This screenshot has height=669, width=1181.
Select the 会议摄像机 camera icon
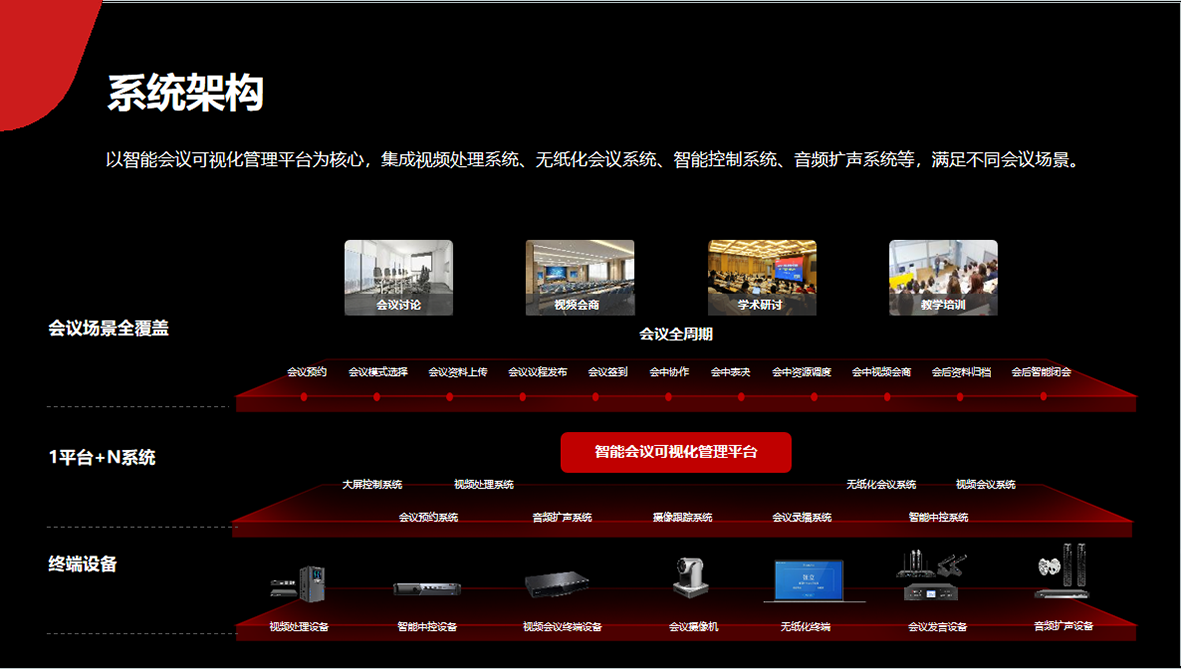[692, 580]
